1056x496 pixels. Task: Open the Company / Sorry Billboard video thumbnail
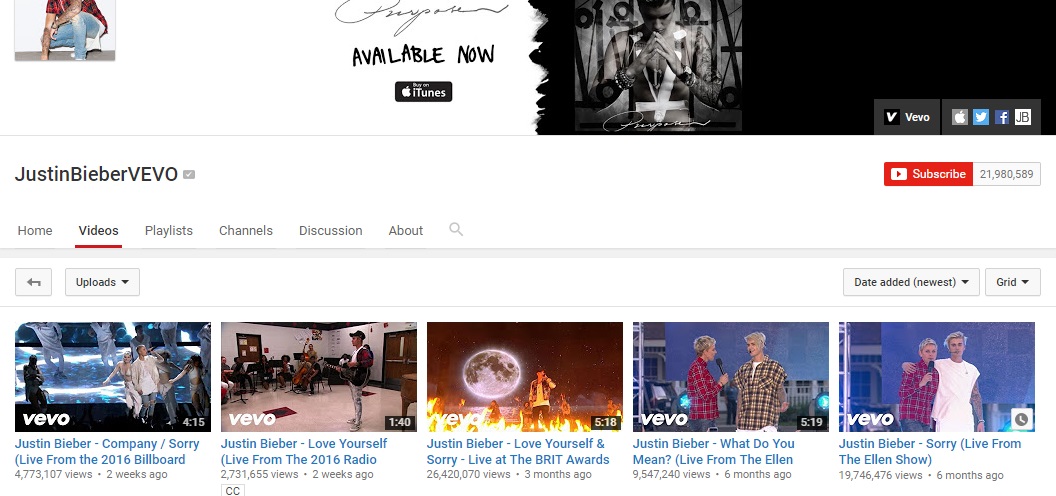[x=112, y=377]
